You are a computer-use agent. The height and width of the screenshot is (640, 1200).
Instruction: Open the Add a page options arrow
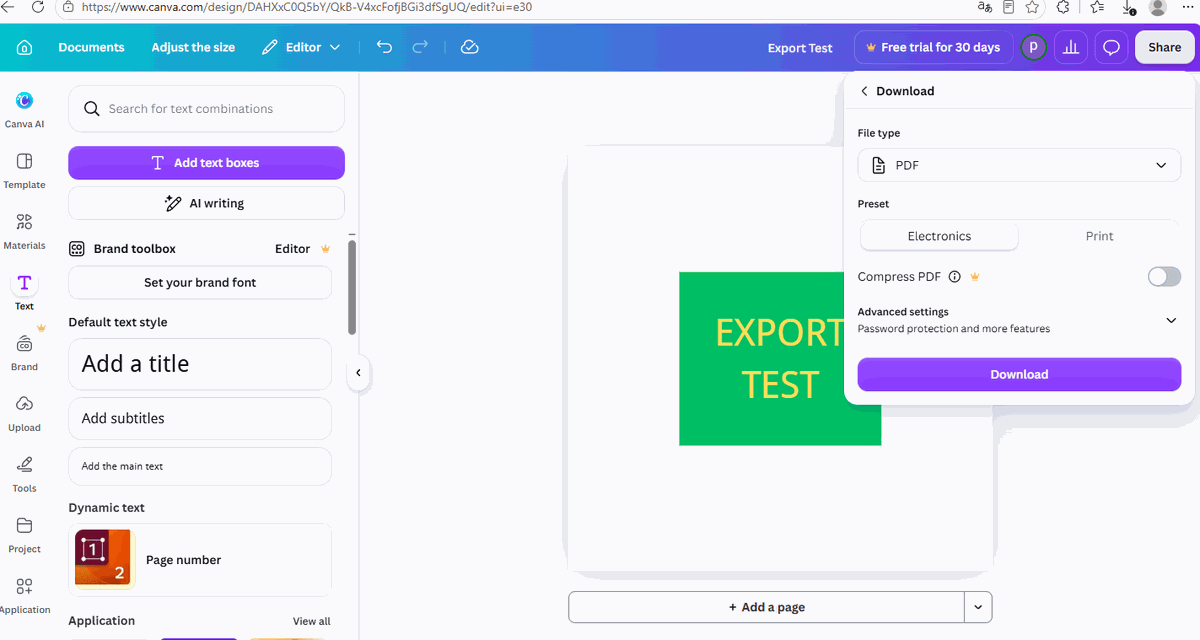pos(978,607)
